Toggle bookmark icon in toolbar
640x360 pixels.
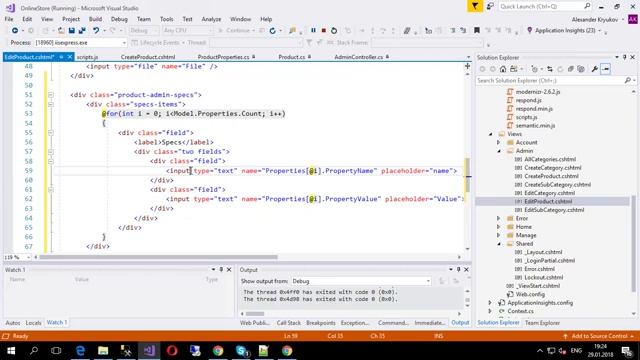pos(476,30)
